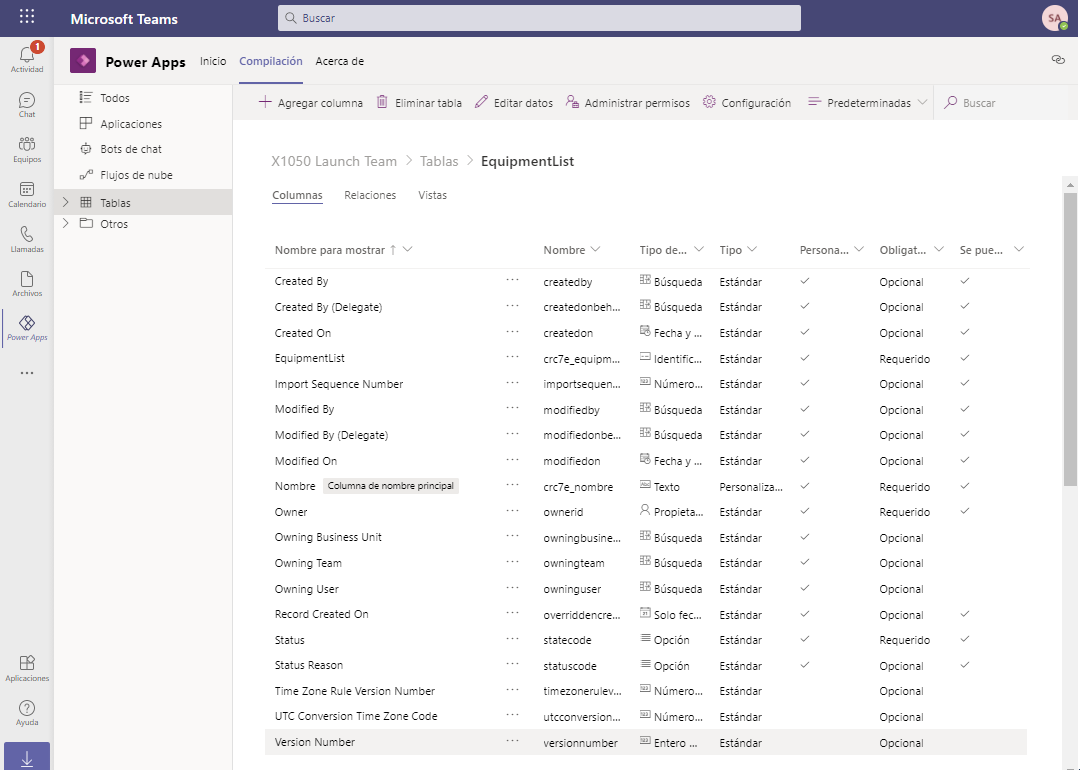
Task: Open the Tipo column filter dropdown
Action: 751,249
